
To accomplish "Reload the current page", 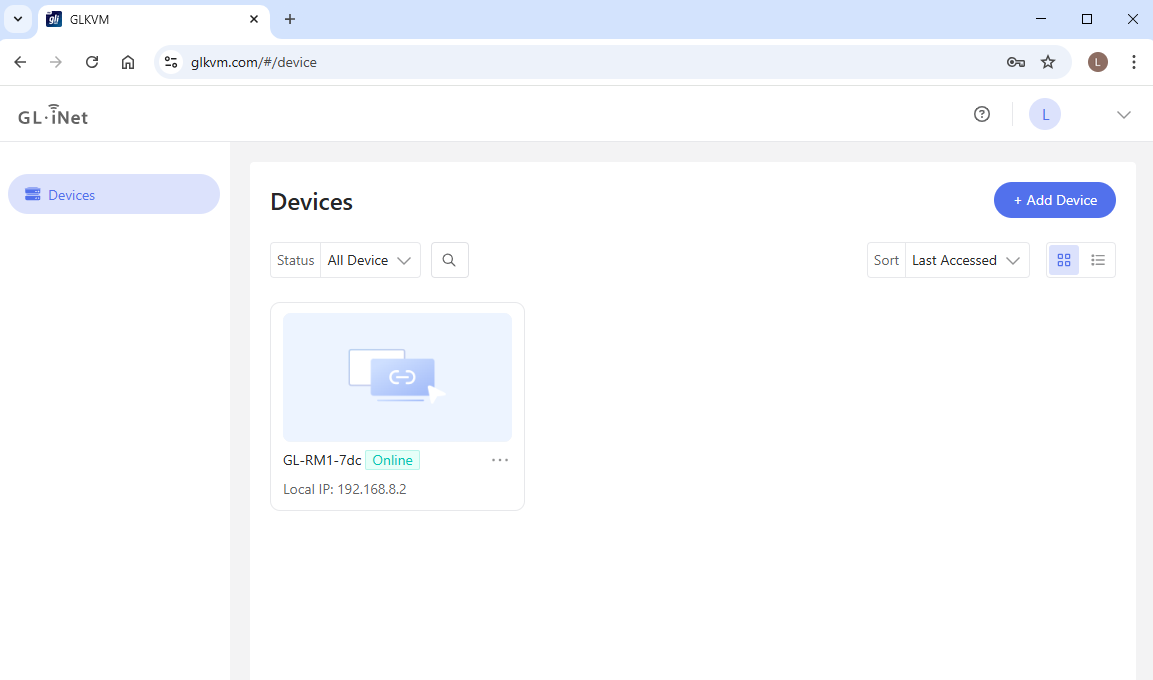I will click(92, 62).
